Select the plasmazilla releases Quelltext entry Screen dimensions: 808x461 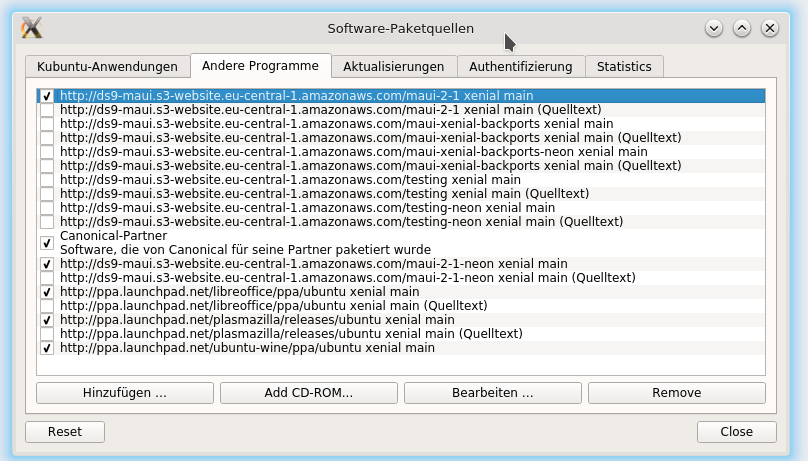[x=291, y=334]
